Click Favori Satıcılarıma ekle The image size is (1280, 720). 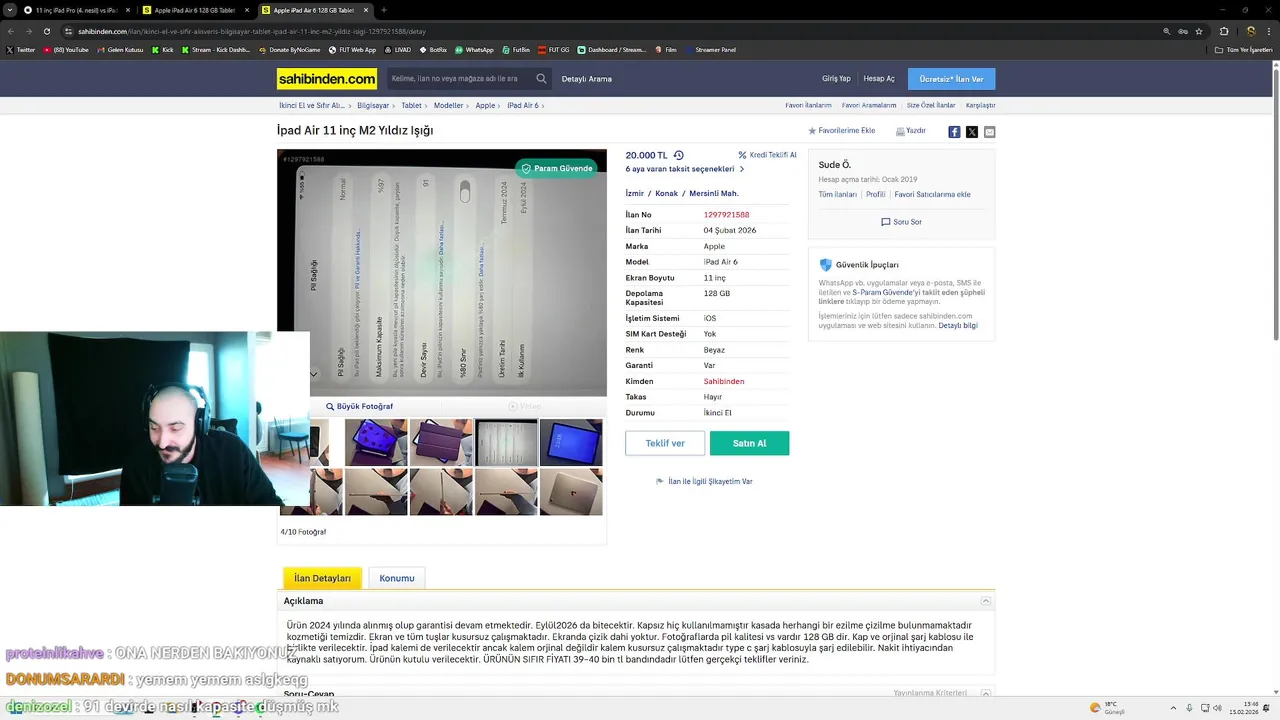click(932, 195)
